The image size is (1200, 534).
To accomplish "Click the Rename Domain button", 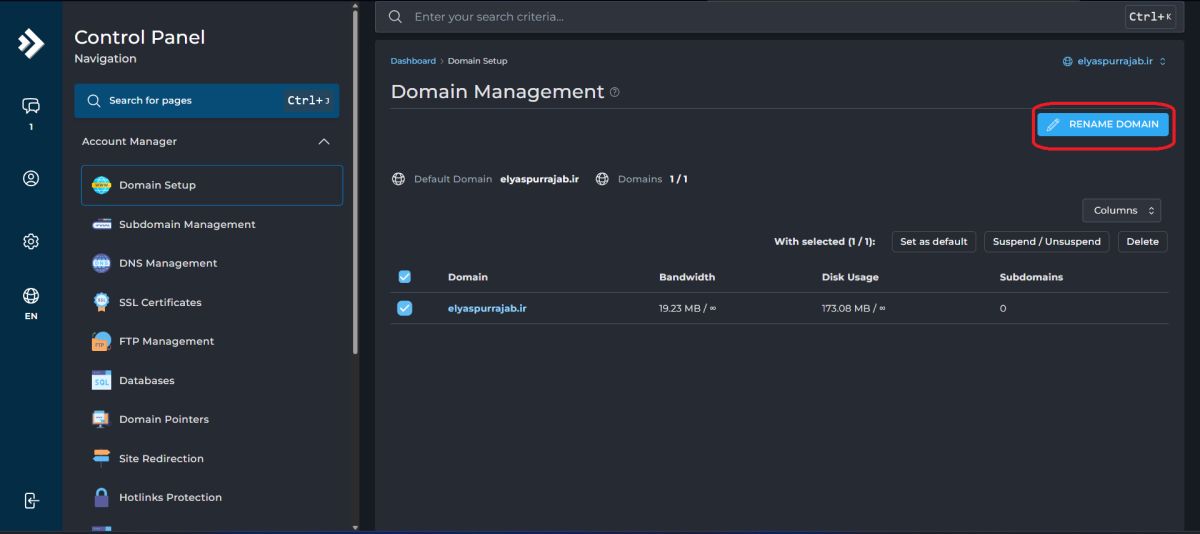I will coord(1102,124).
